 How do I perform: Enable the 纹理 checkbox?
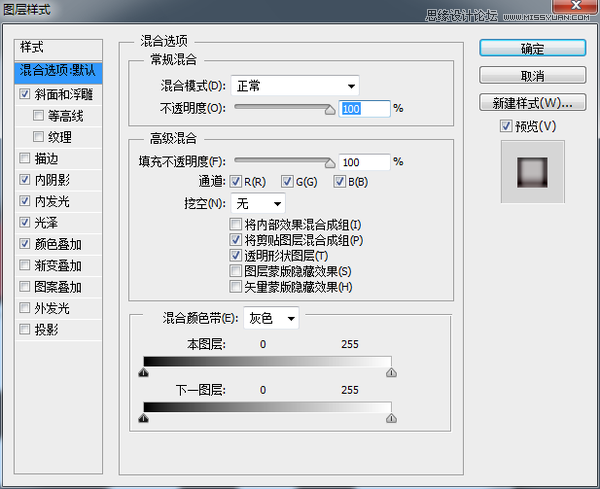click(38, 136)
